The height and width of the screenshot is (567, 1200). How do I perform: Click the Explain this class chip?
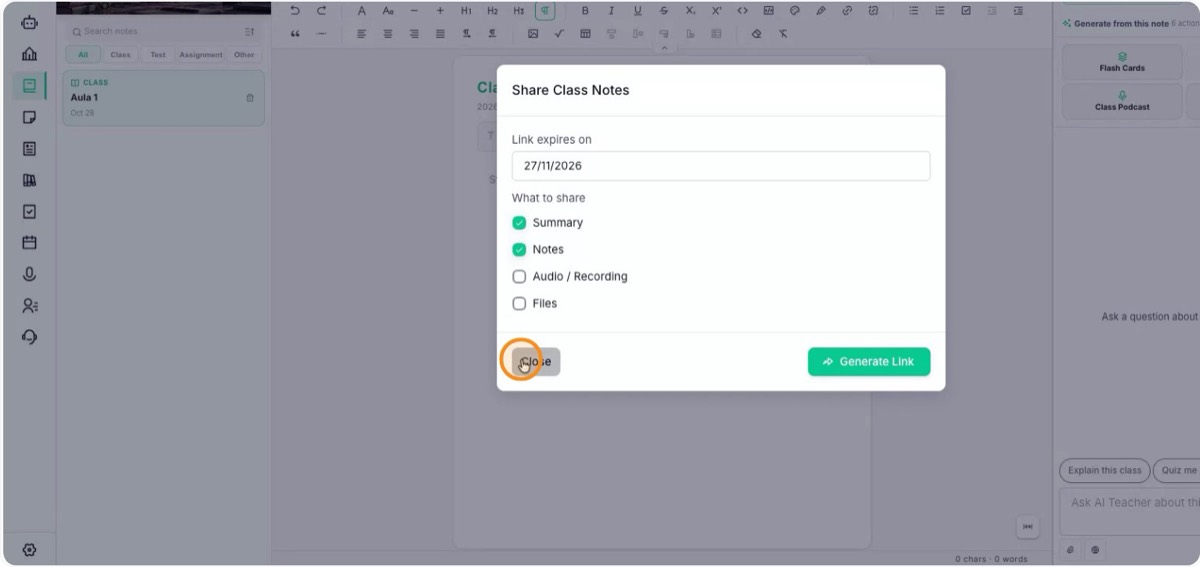tap(1104, 471)
